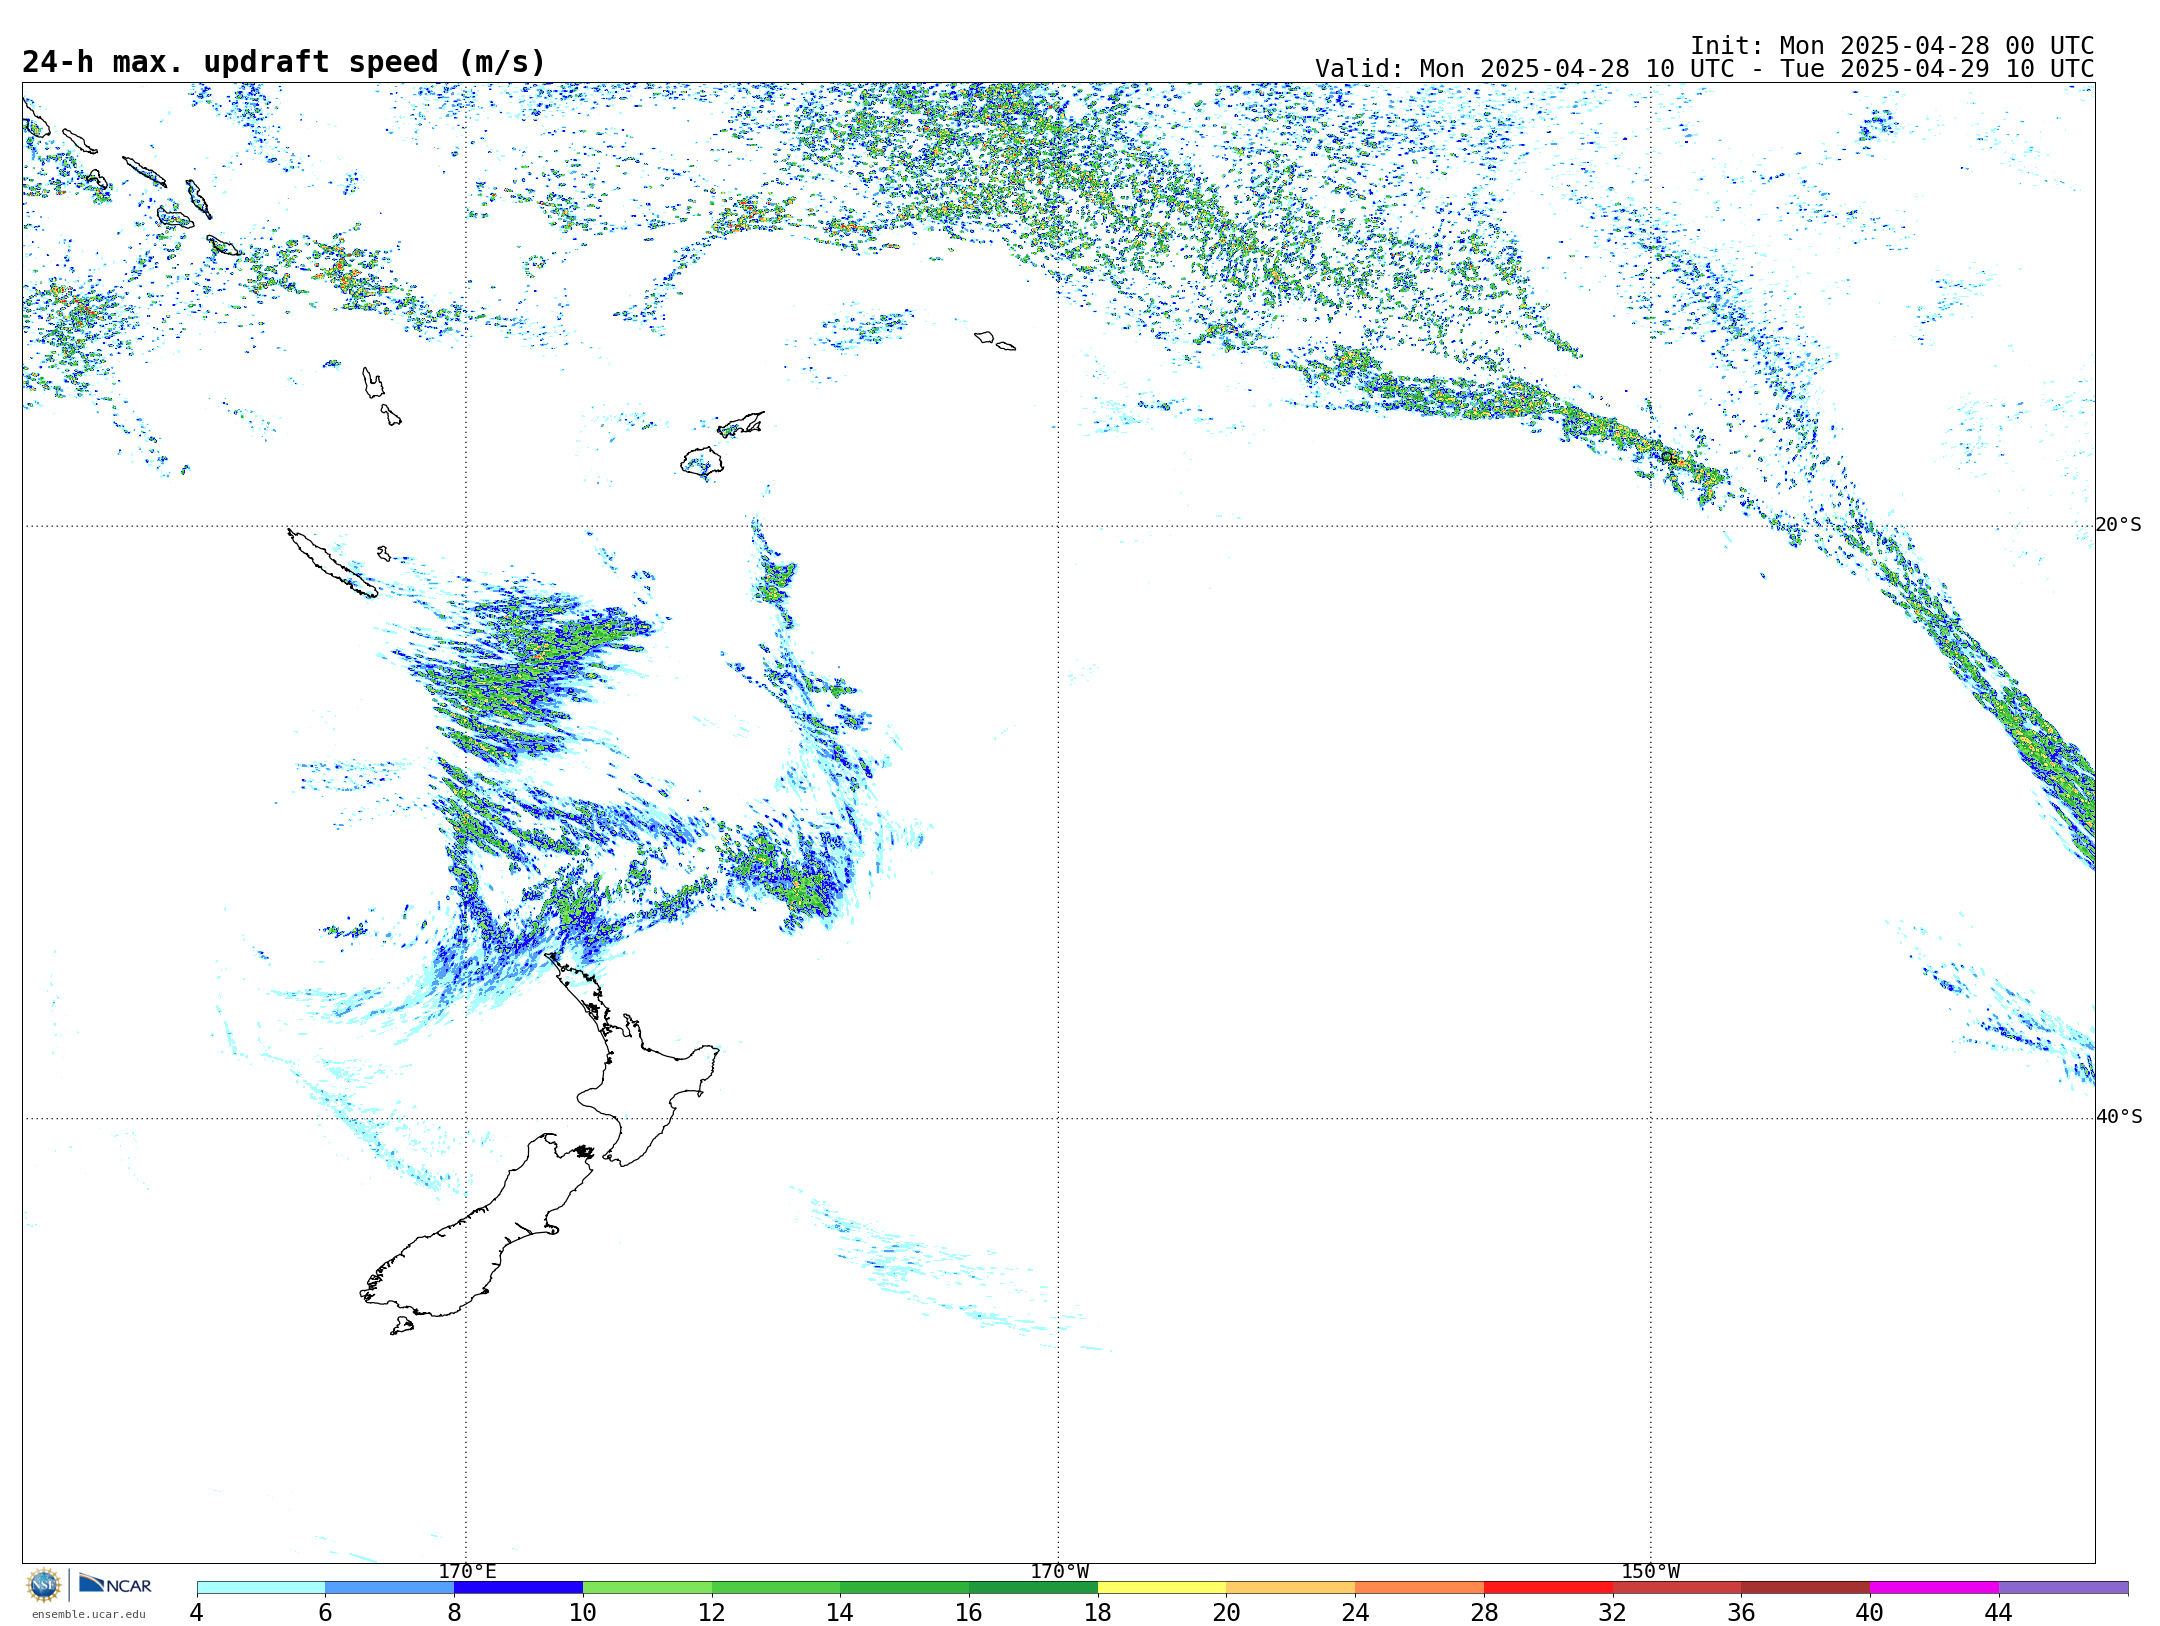Click the colorbar tick label 10
Screen dimensions: 2160x1626
point(583,1613)
